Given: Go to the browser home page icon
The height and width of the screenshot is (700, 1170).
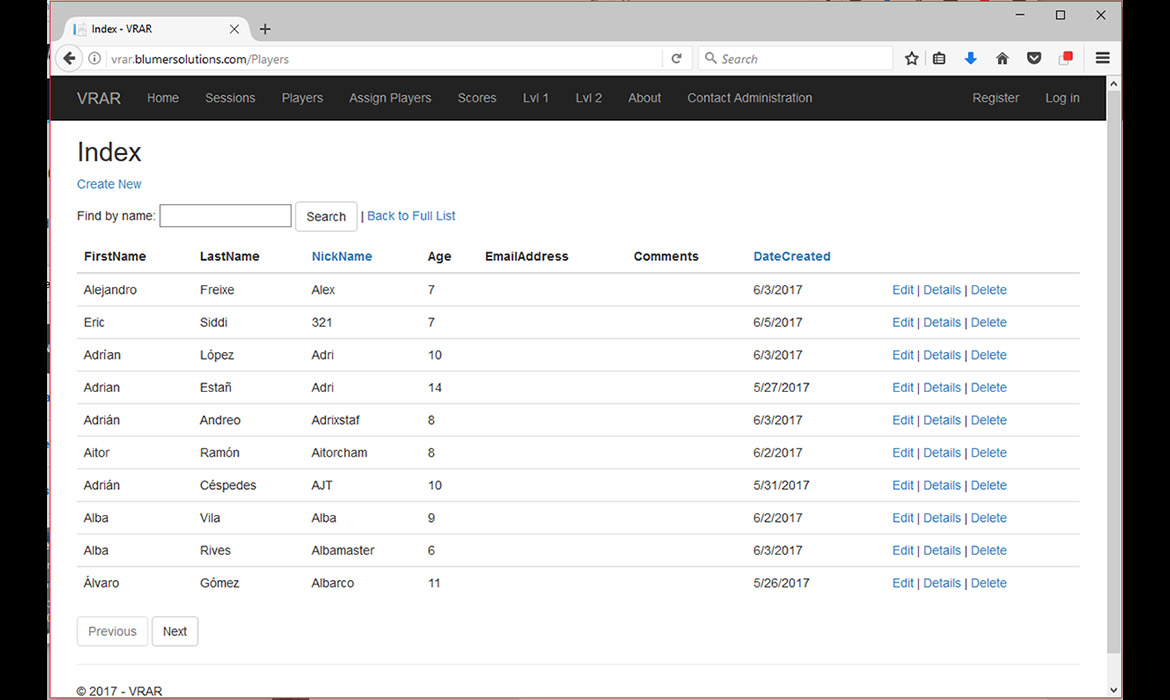Looking at the screenshot, I should point(1002,59).
